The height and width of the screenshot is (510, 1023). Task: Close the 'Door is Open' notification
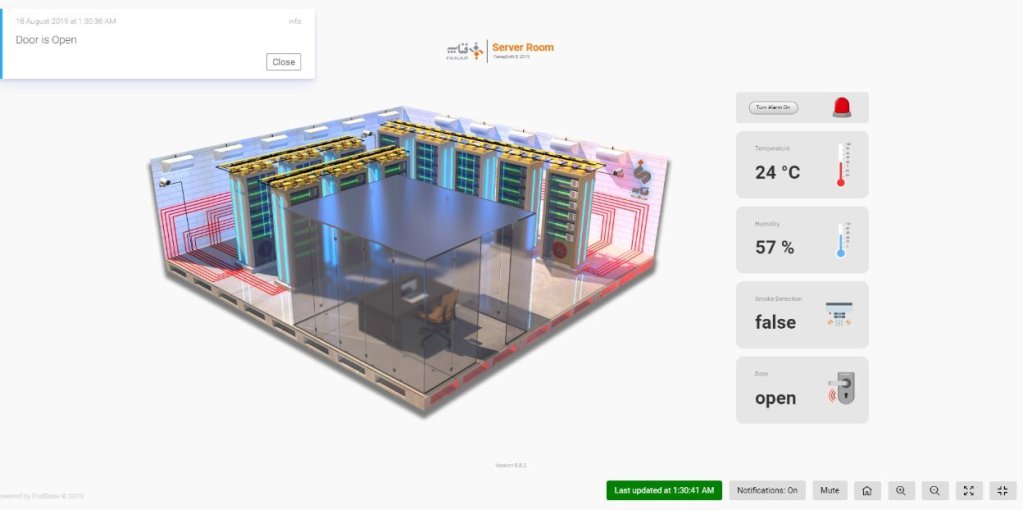pyautogui.click(x=283, y=62)
